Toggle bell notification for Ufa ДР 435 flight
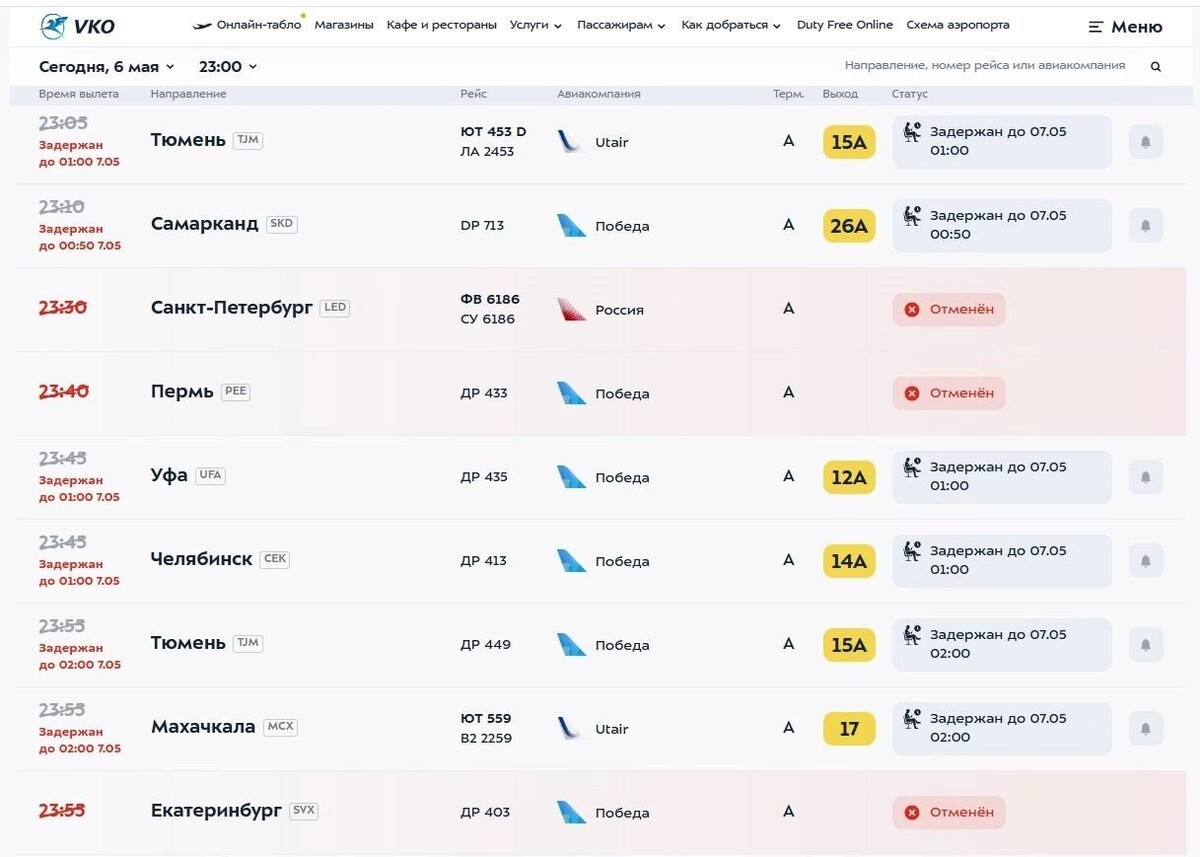 [1146, 477]
